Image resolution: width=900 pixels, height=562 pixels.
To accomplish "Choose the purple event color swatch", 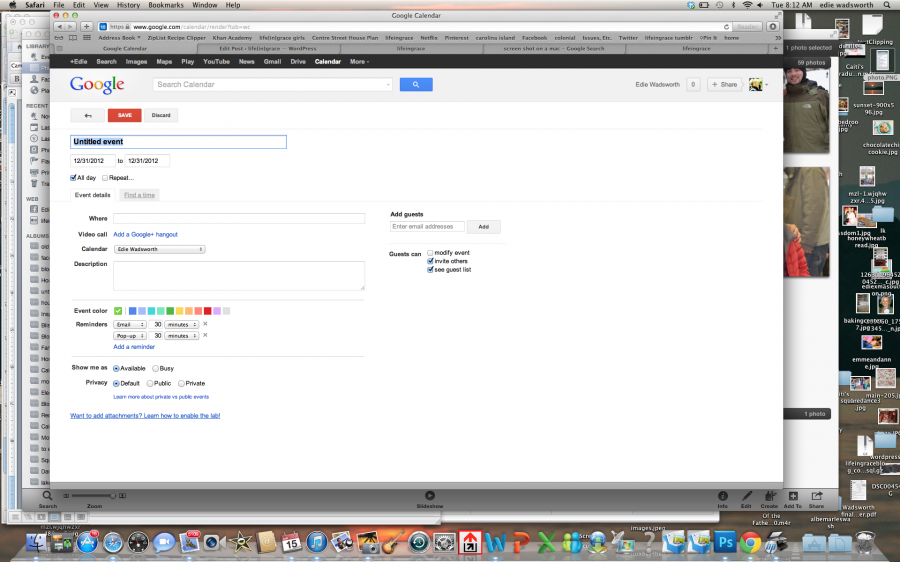I will [x=217, y=311].
